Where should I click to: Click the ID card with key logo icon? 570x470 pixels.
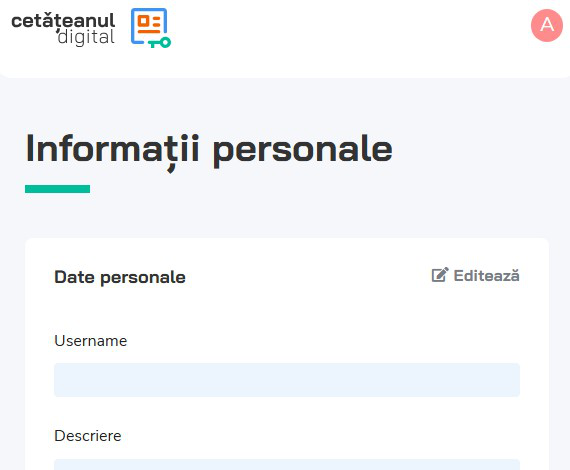(151, 28)
